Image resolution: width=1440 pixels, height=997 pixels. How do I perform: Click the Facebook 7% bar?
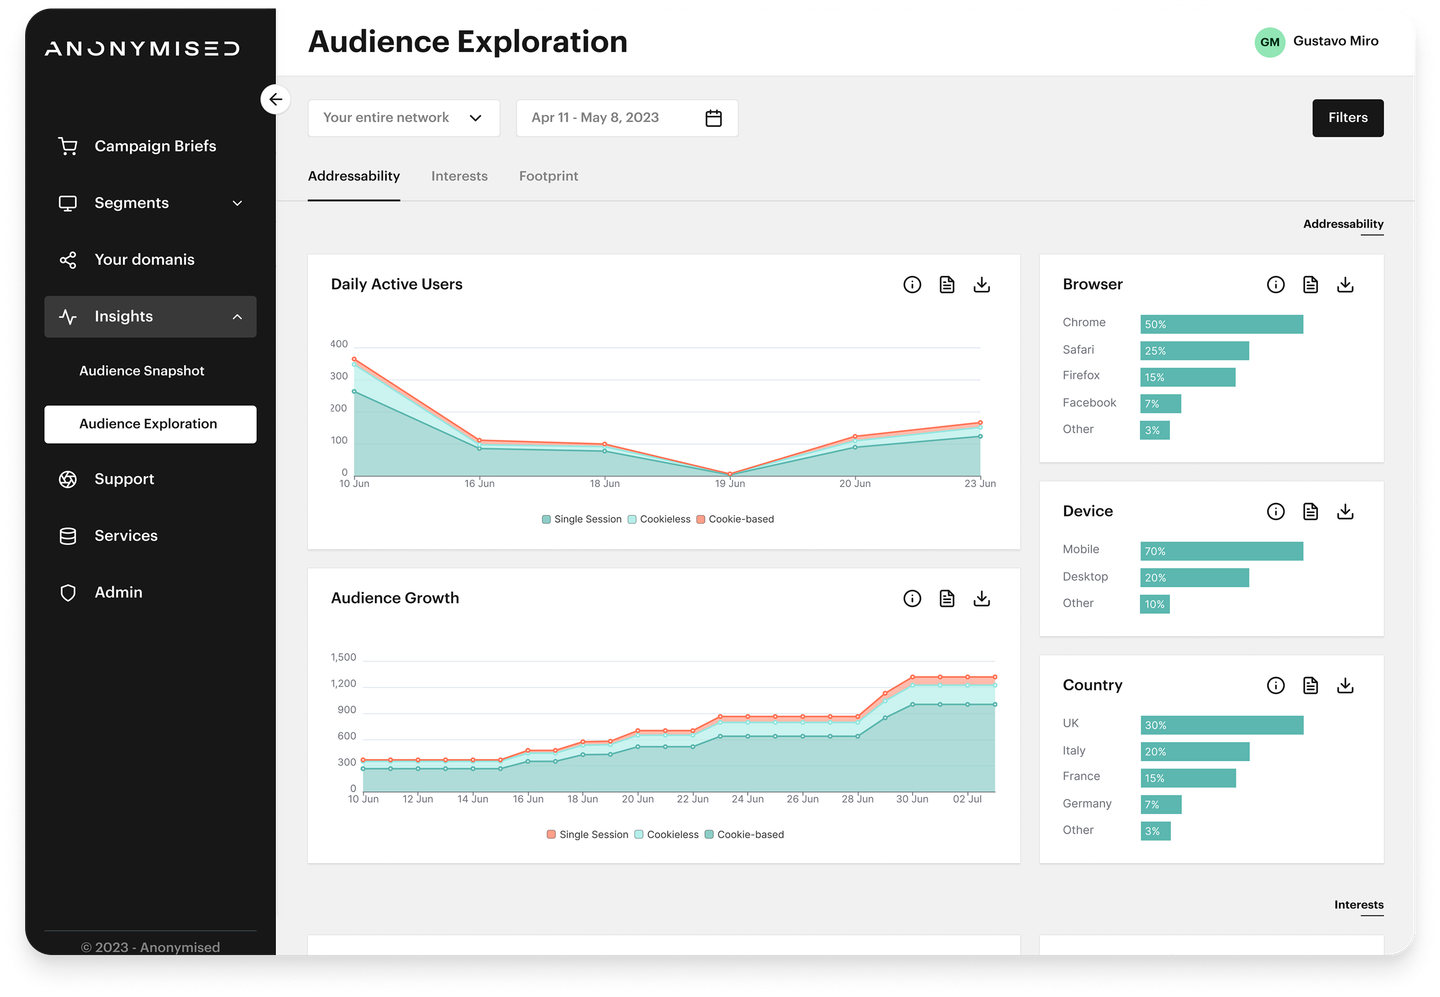click(x=1161, y=404)
